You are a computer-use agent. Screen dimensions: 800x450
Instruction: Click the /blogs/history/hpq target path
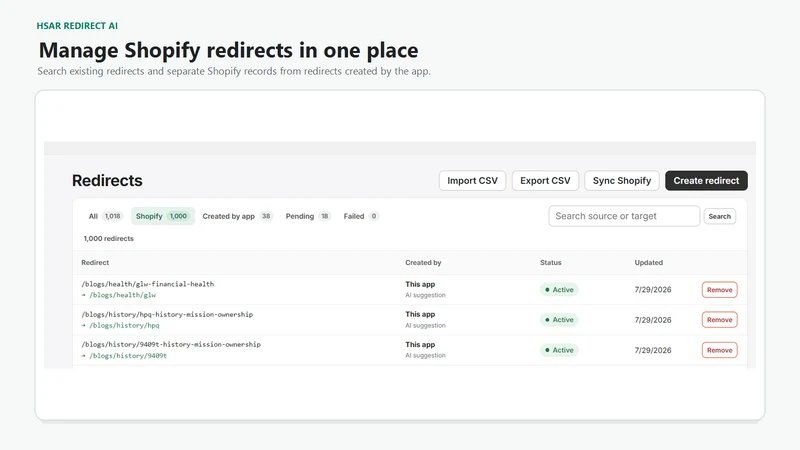coord(124,325)
